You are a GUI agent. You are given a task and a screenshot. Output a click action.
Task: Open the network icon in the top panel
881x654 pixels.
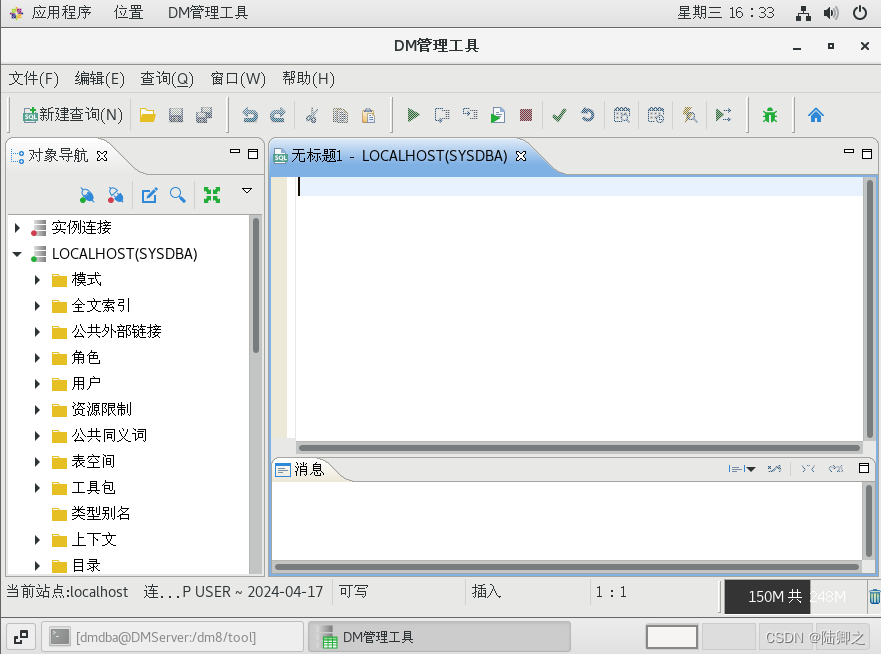point(803,13)
